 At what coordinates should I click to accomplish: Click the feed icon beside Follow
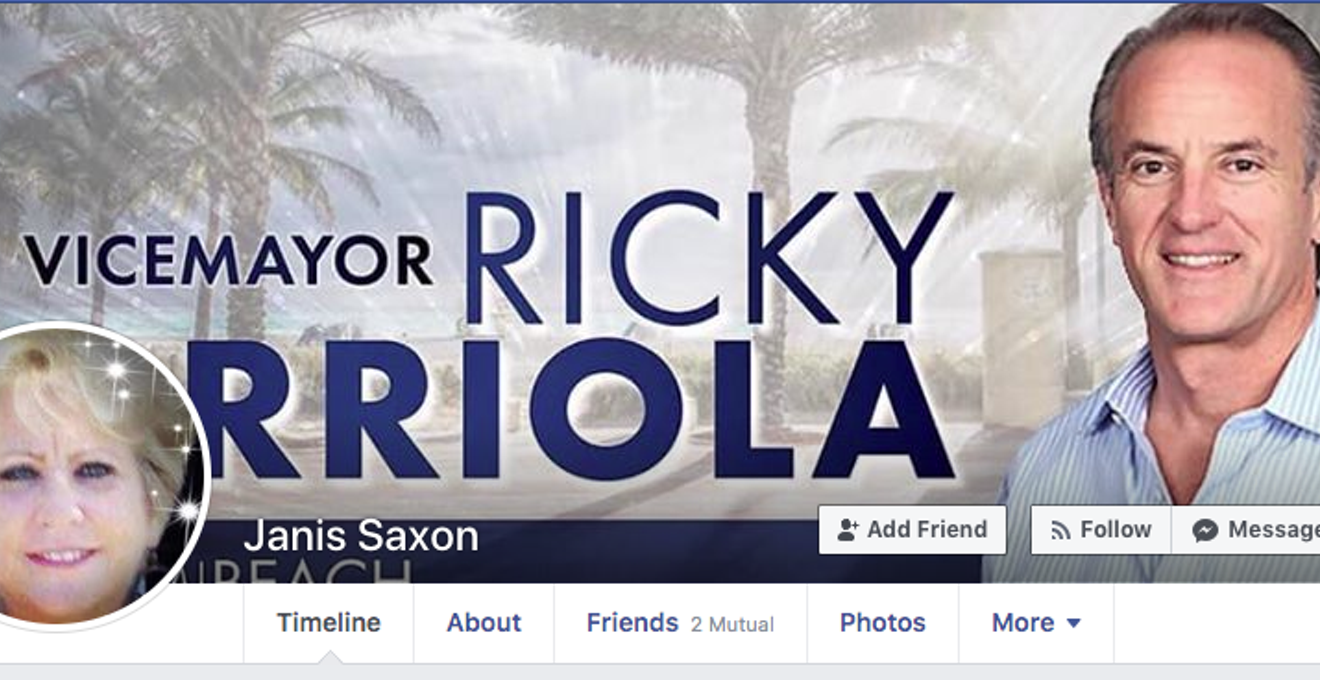click(1061, 530)
